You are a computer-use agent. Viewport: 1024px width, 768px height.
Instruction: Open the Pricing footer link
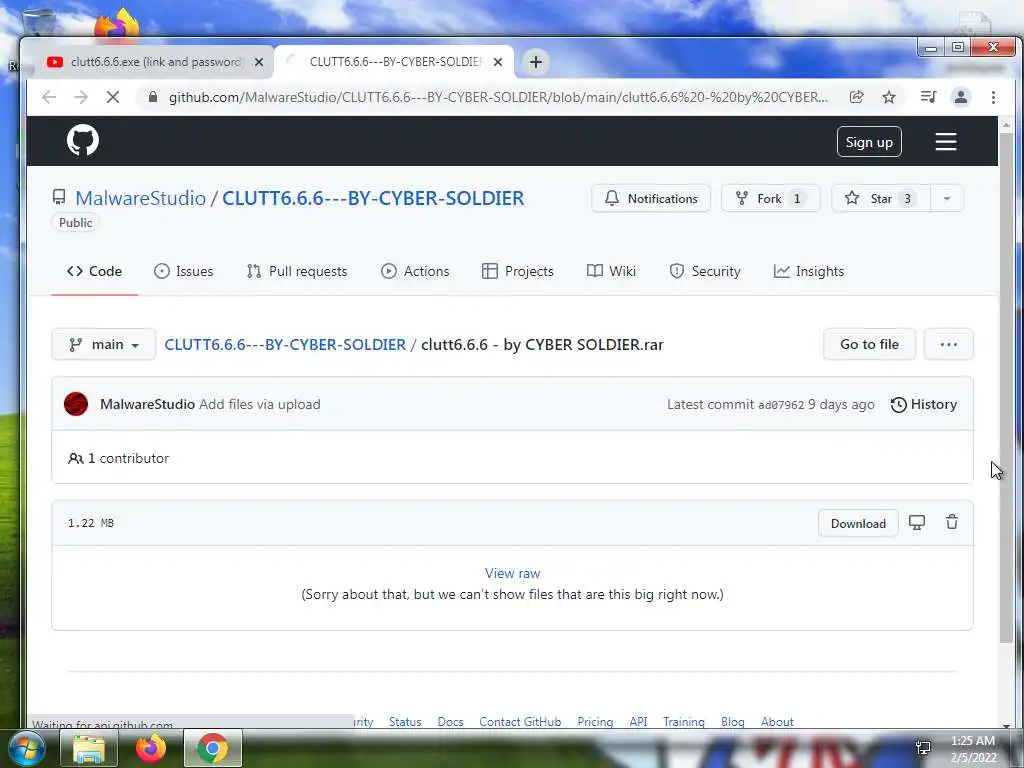click(595, 722)
